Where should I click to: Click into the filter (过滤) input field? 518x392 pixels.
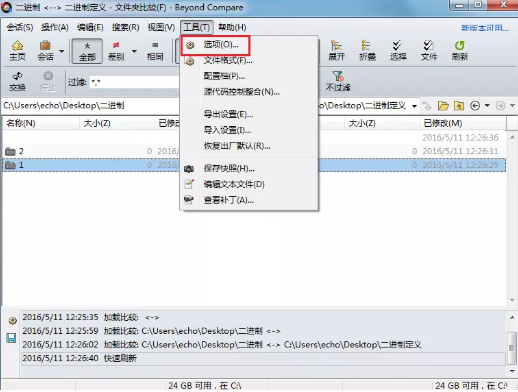tap(135, 82)
